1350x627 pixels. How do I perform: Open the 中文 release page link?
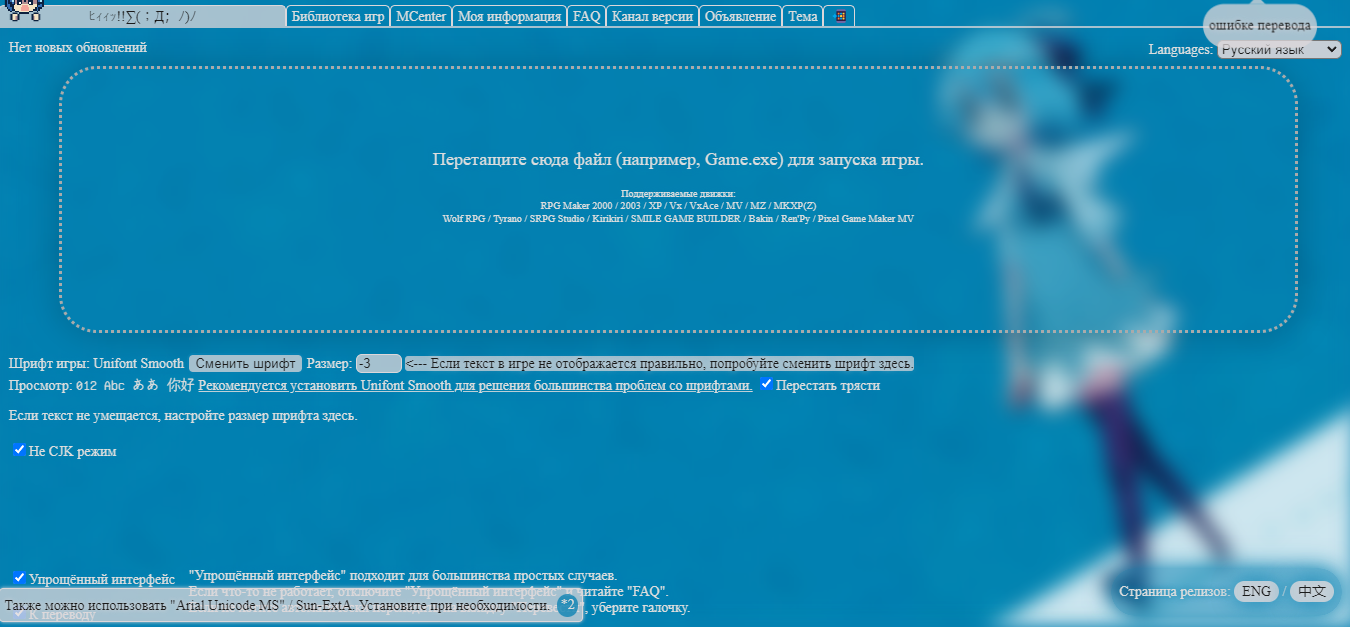pyautogui.click(x=1312, y=591)
